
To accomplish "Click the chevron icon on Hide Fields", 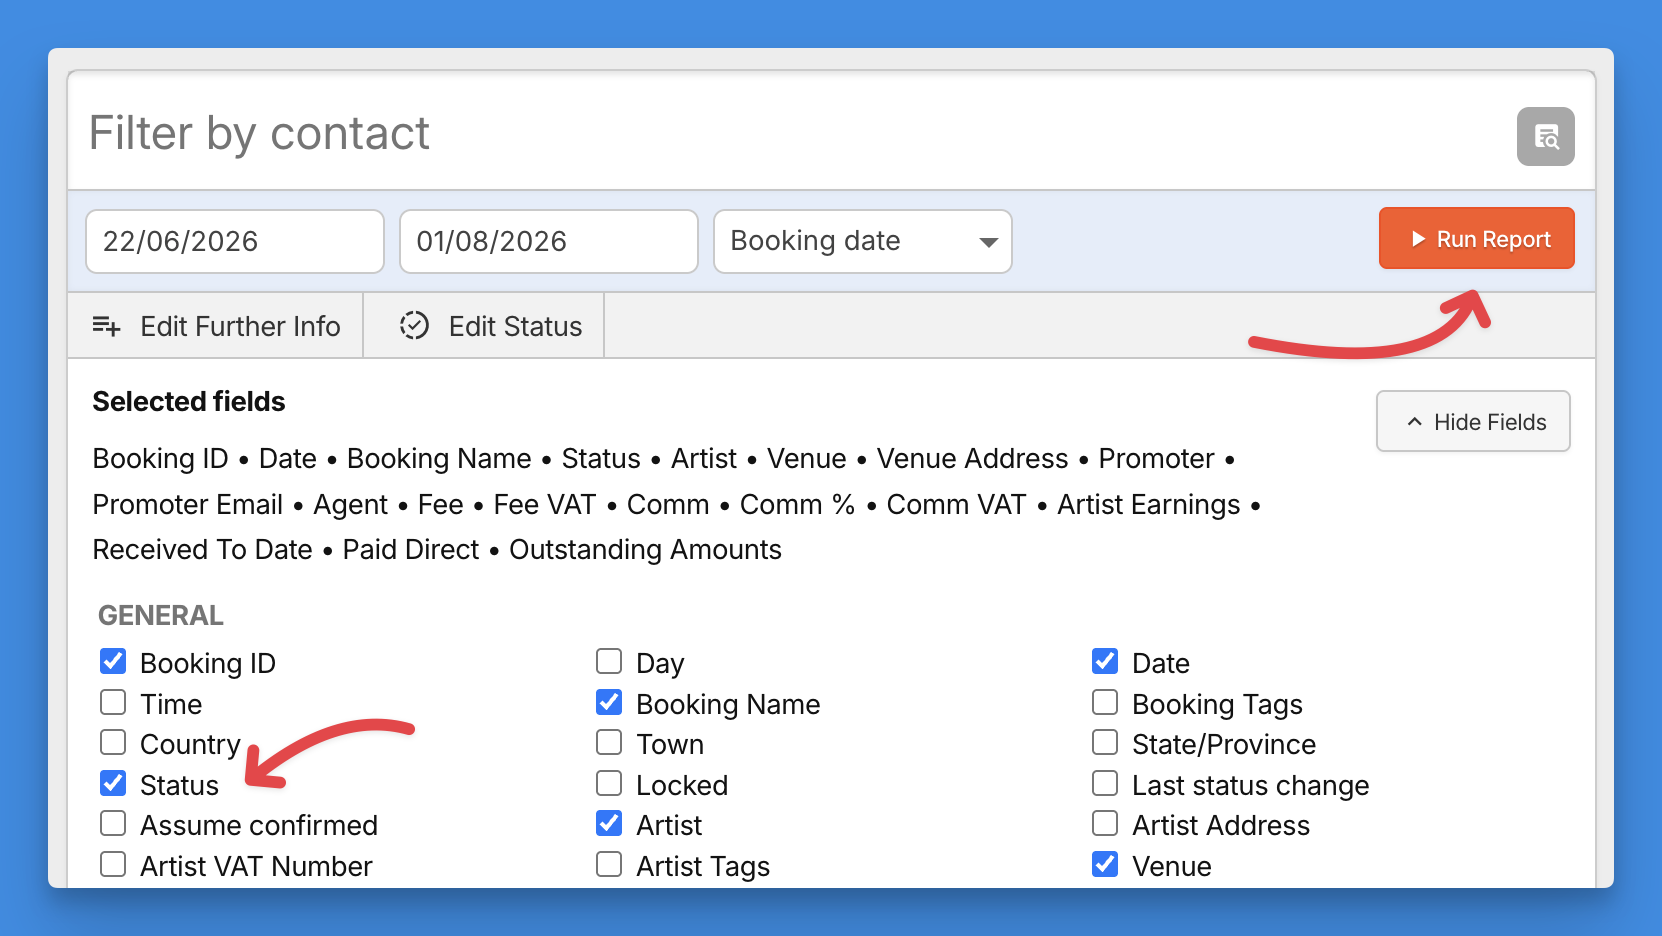I will (x=1414, y=422).
